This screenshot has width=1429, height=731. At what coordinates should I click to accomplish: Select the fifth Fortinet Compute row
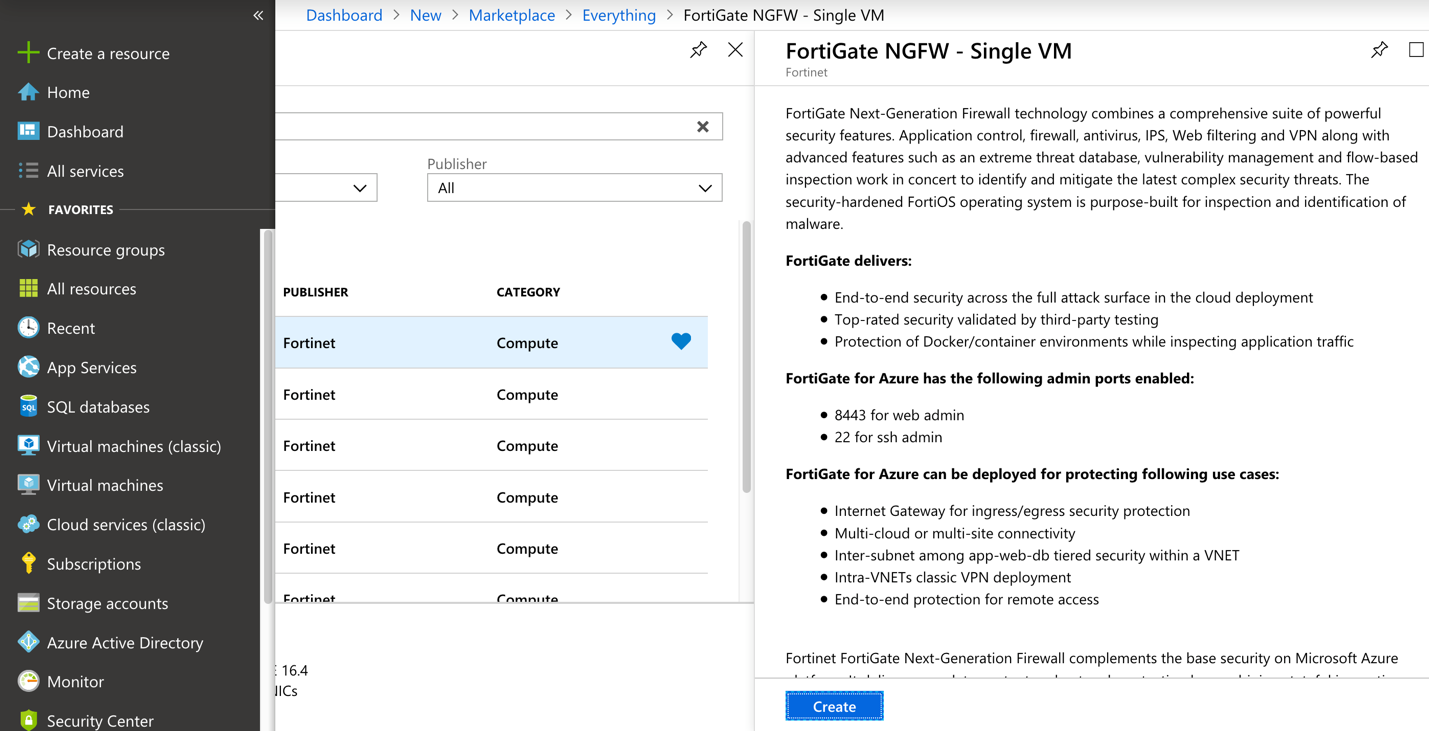pyautogui.click(x=491, y=548)
